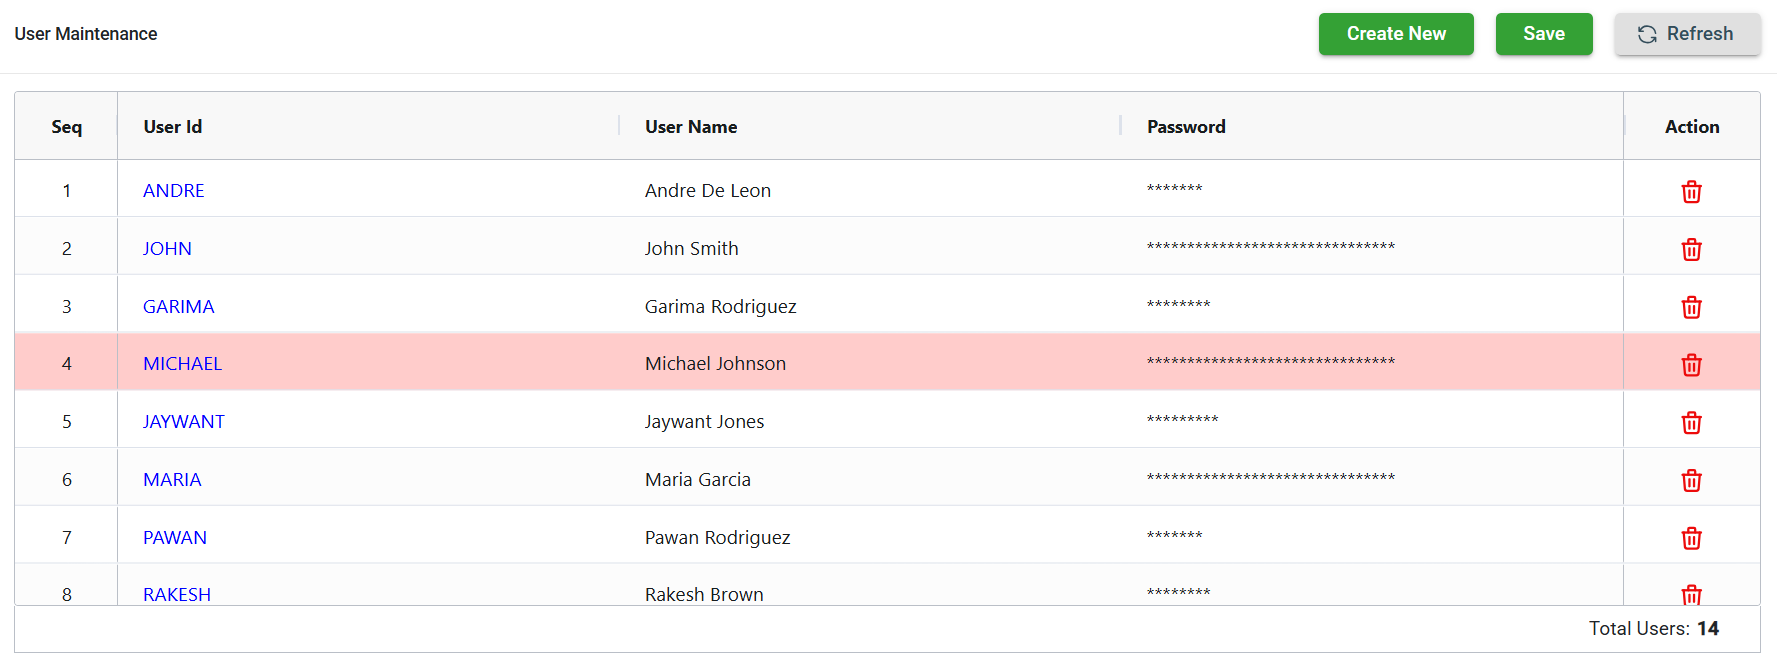Open the ANDRE user ID link
Screen dimensions: 1777x665
point(174,191)
